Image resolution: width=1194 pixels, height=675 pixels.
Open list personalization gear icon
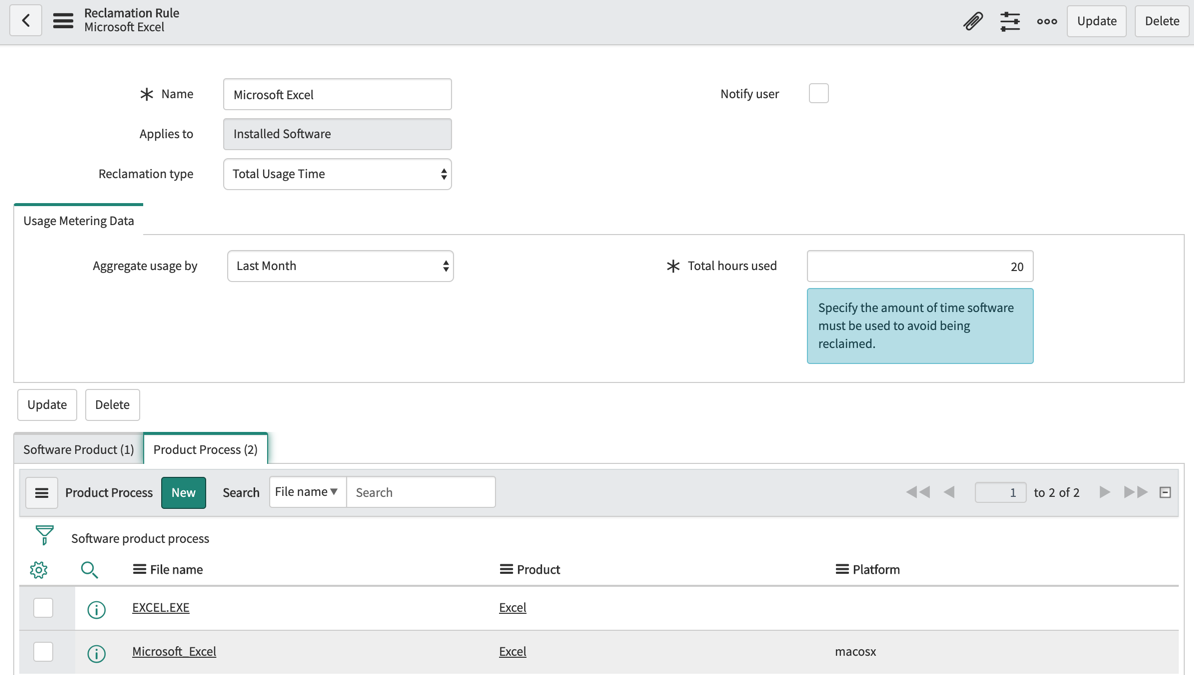click(x=39, y=570)
